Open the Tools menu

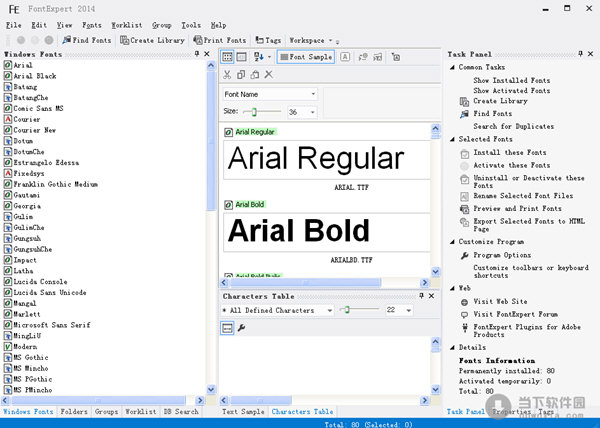pyautogui.click(x=191, y=25)
